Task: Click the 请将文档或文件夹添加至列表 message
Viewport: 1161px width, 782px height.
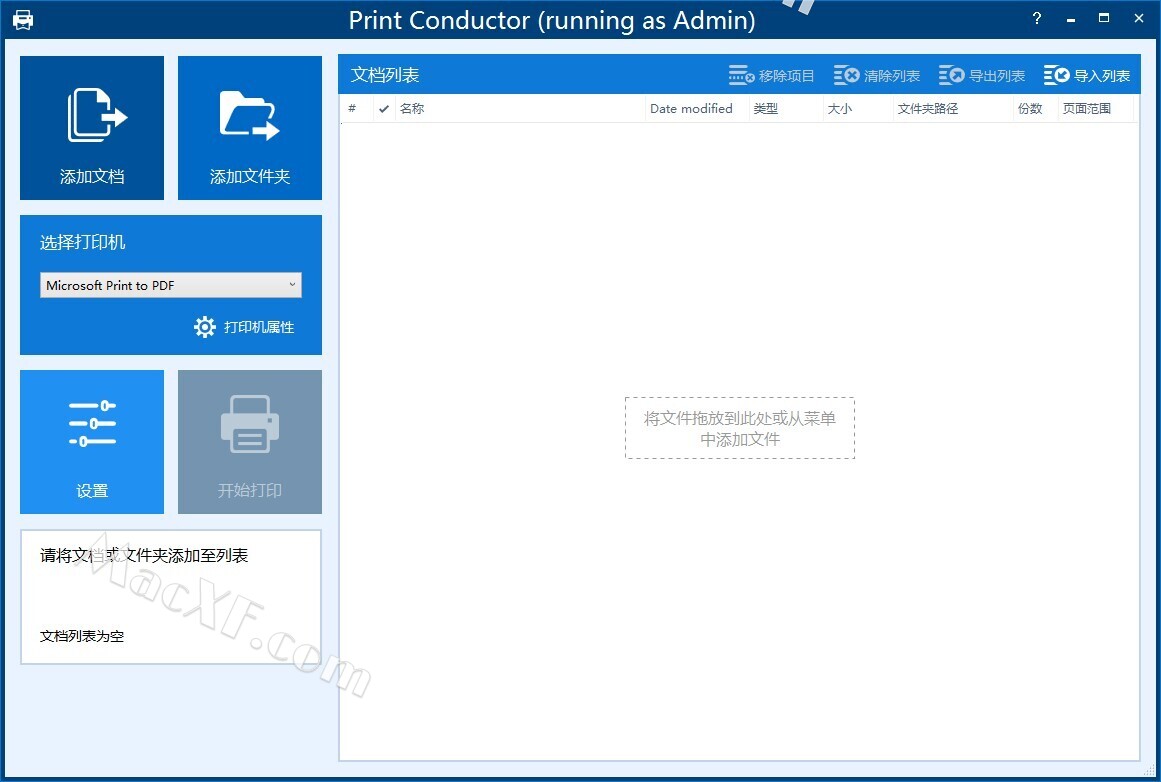Action: (144, 555)
